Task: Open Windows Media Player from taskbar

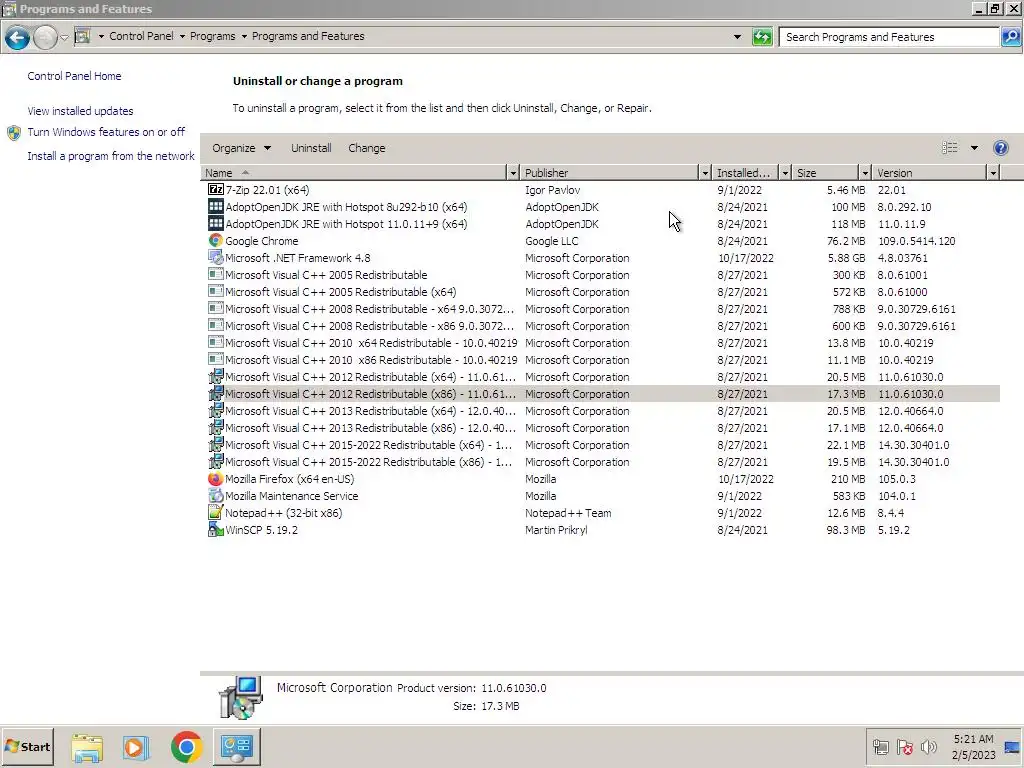Action: (136, 747)
